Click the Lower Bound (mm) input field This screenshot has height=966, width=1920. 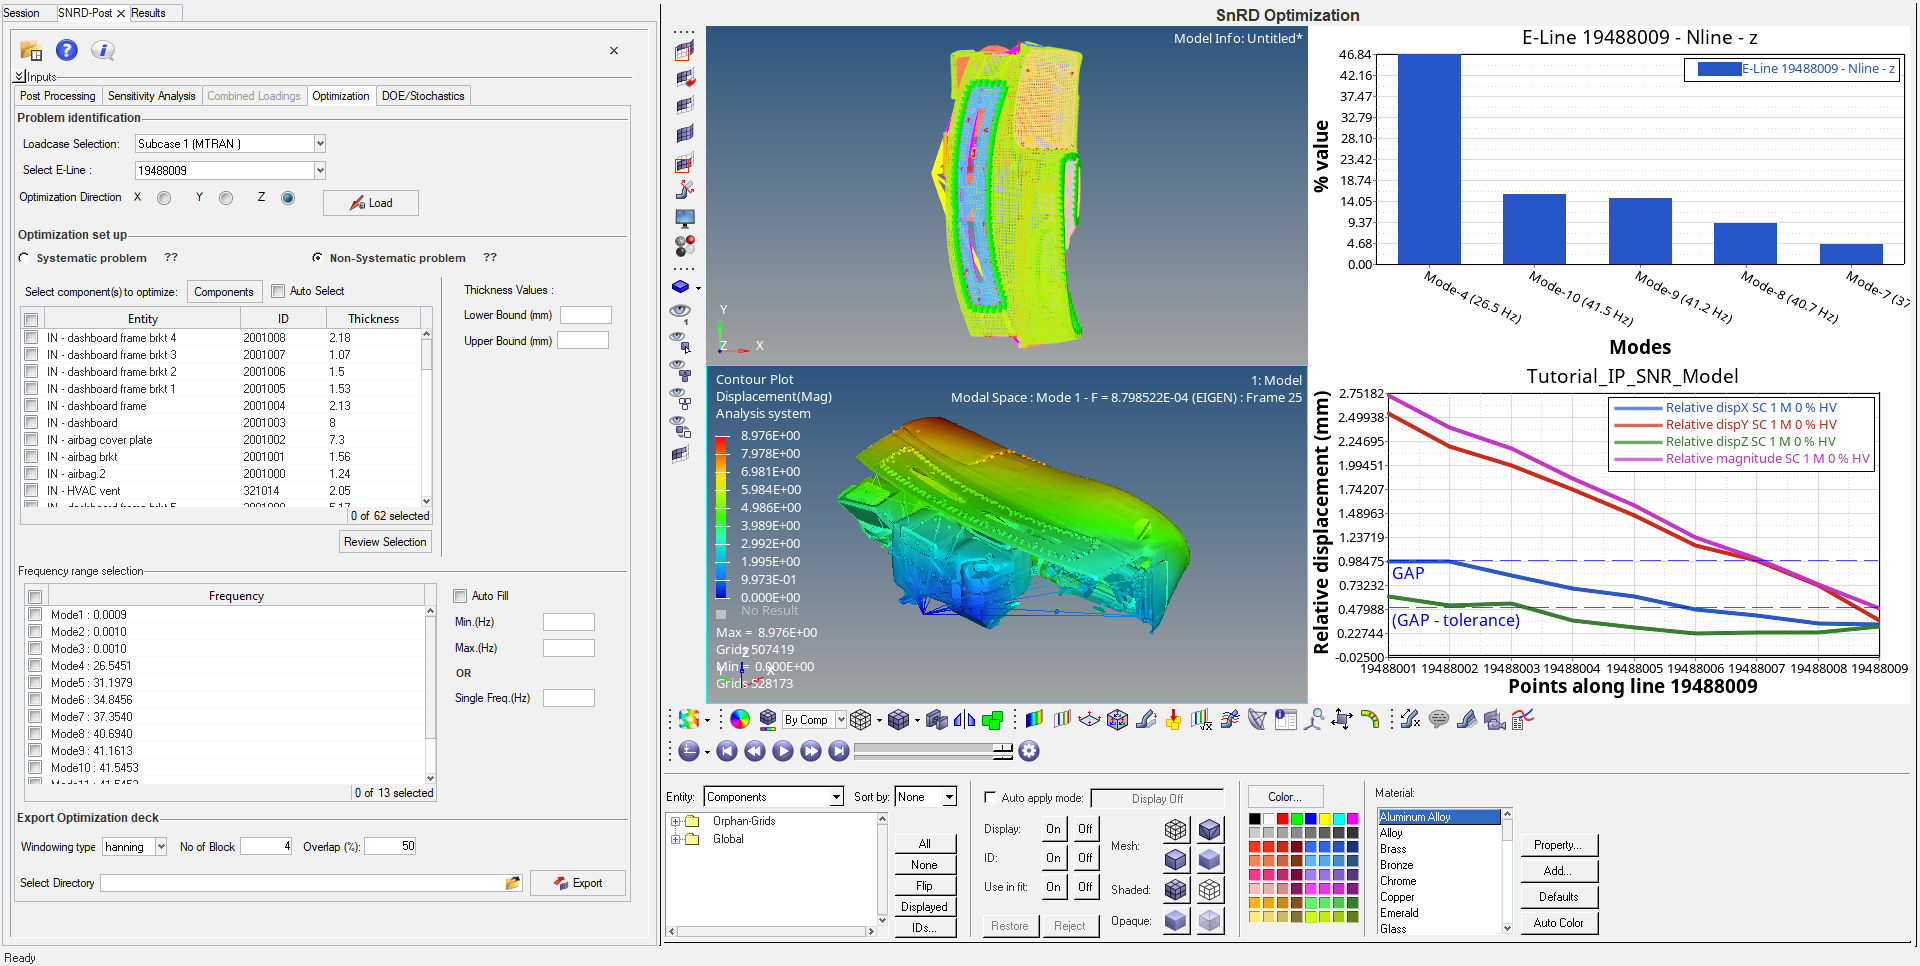(x=585, y=315)
